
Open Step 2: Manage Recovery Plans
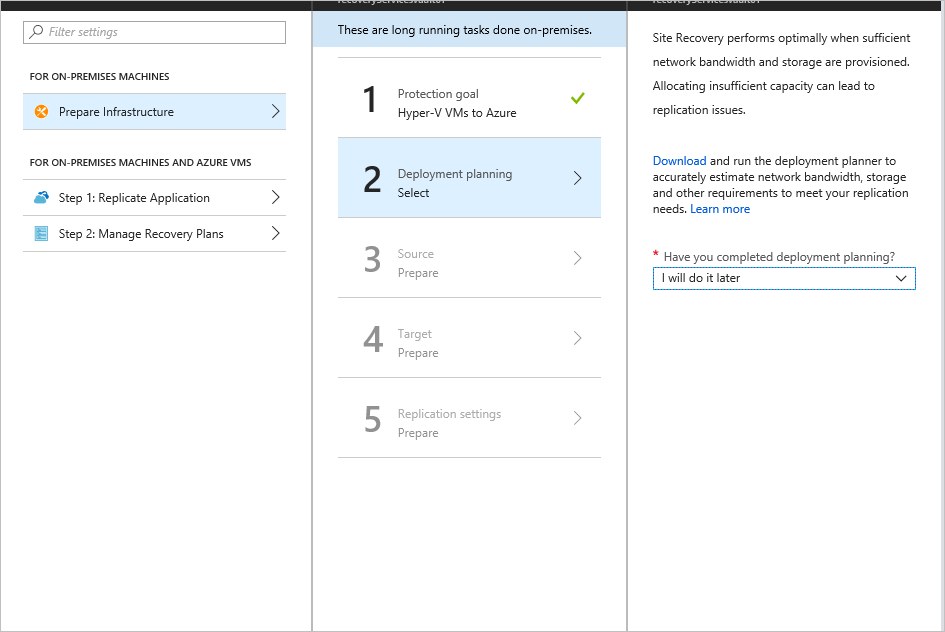pos(154,234)
